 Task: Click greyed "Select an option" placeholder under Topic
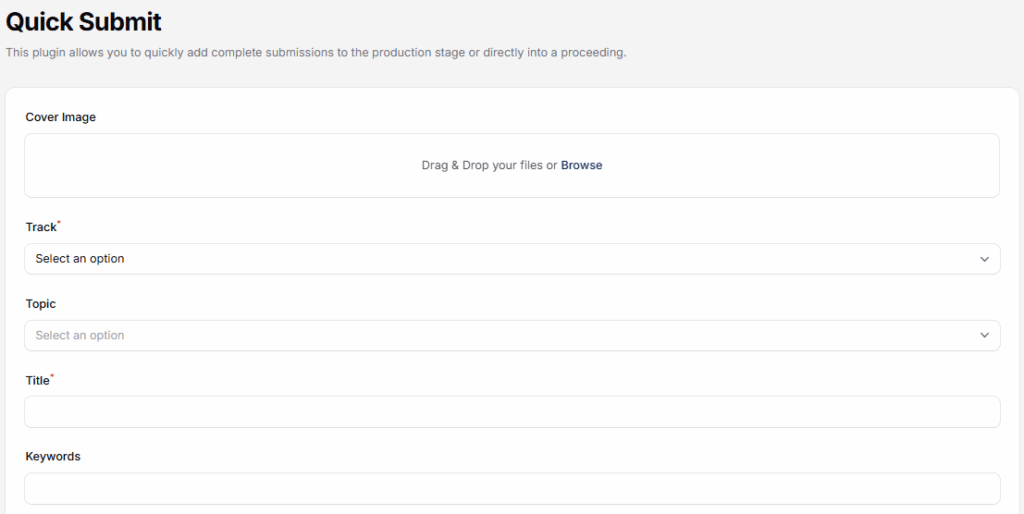coord(80,335)
